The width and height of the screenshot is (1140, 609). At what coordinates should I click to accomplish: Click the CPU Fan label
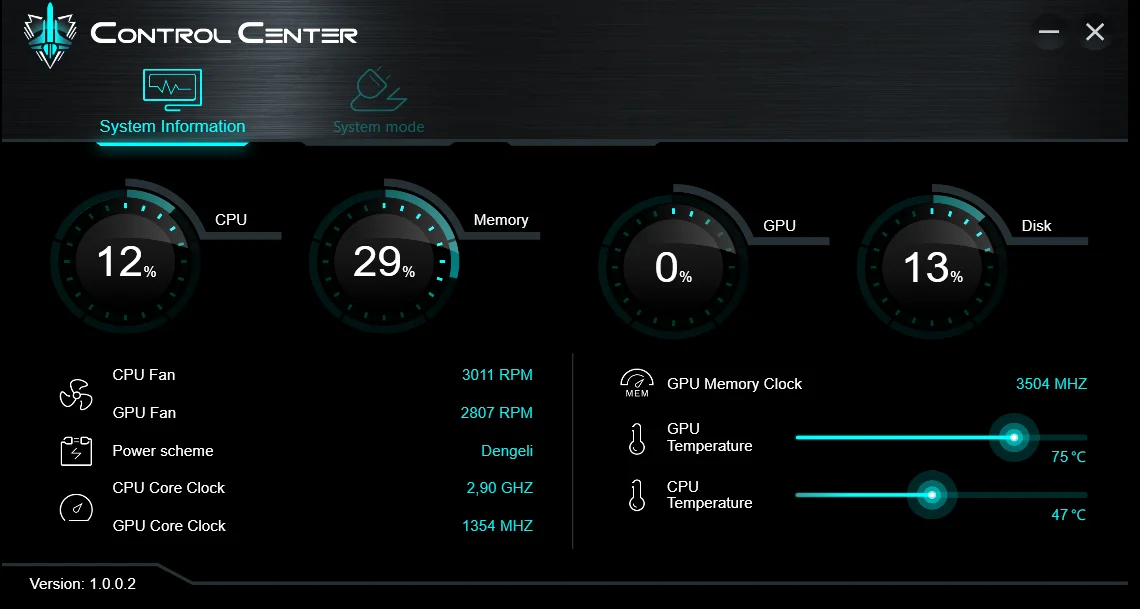coord(144,375)
